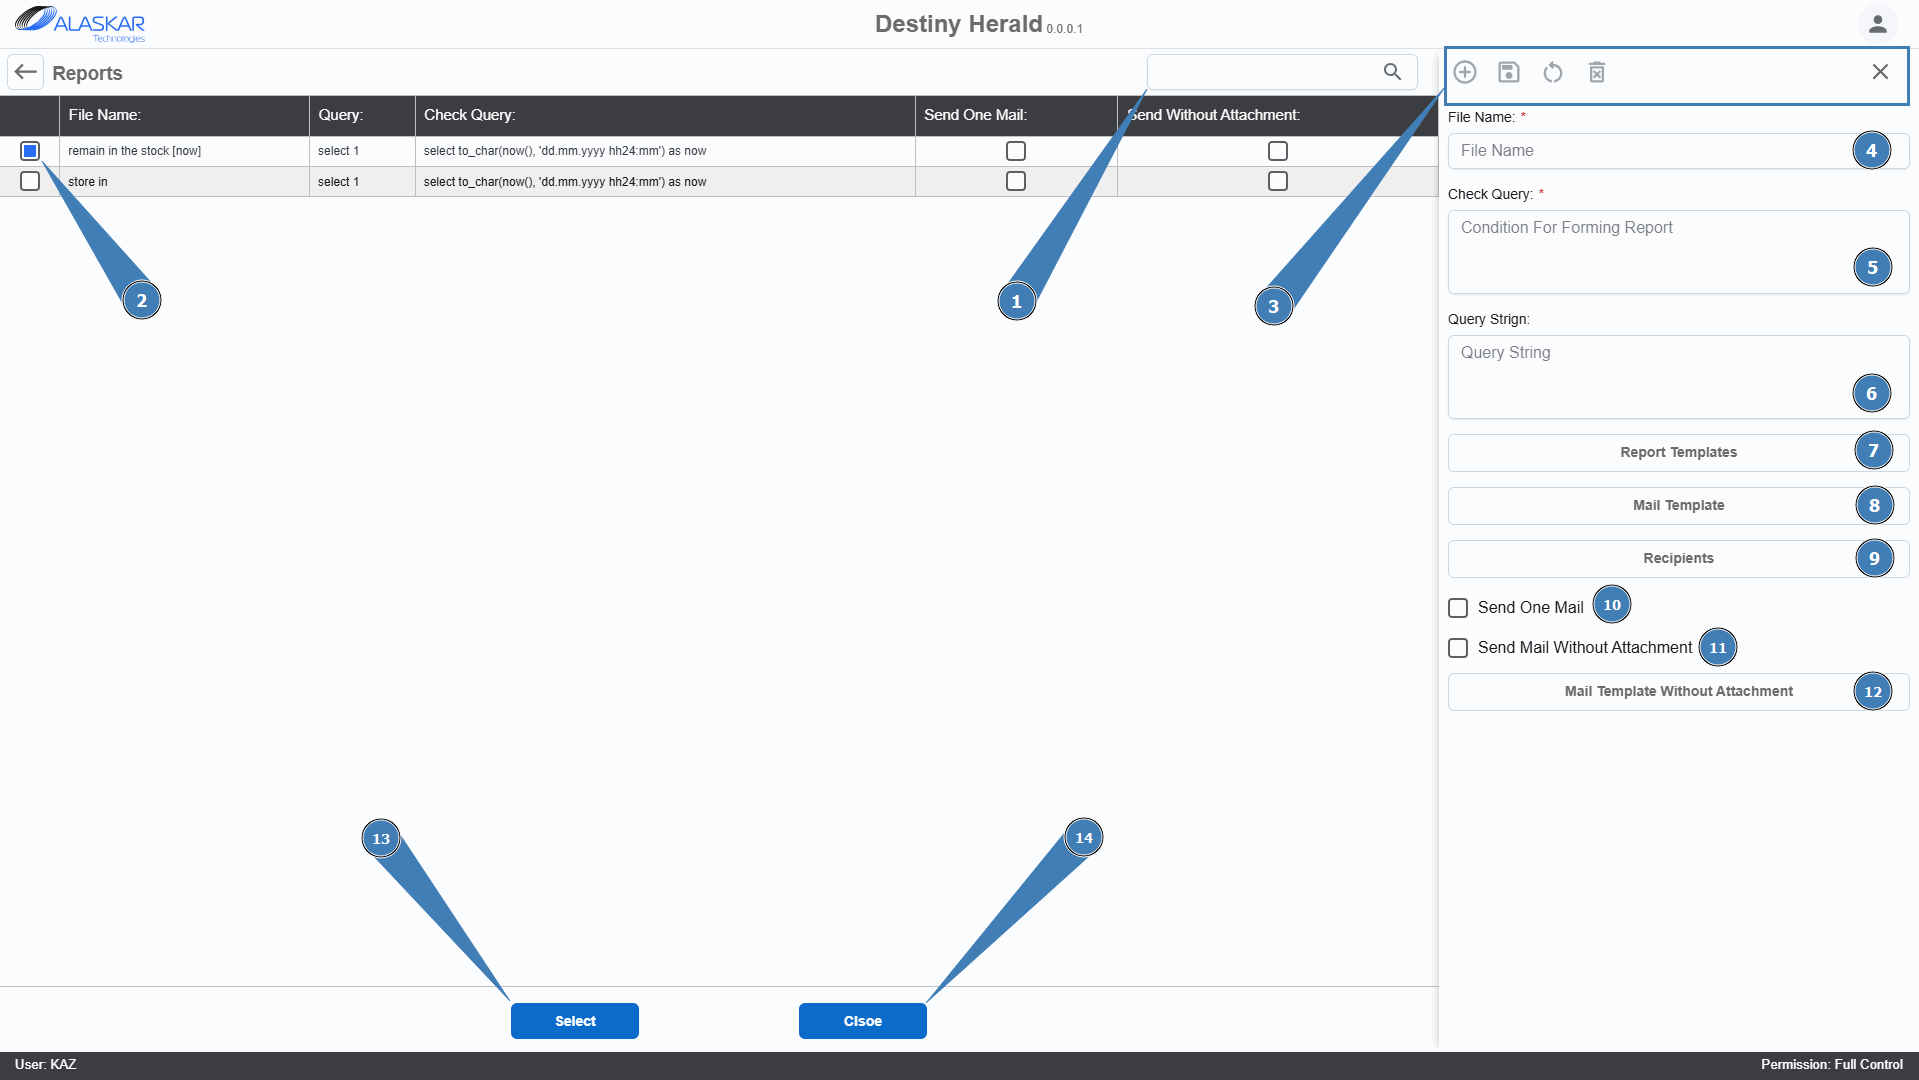Toggle Send Without Attachment for 'remain in the stock' row

click(x=1278, y=151)
